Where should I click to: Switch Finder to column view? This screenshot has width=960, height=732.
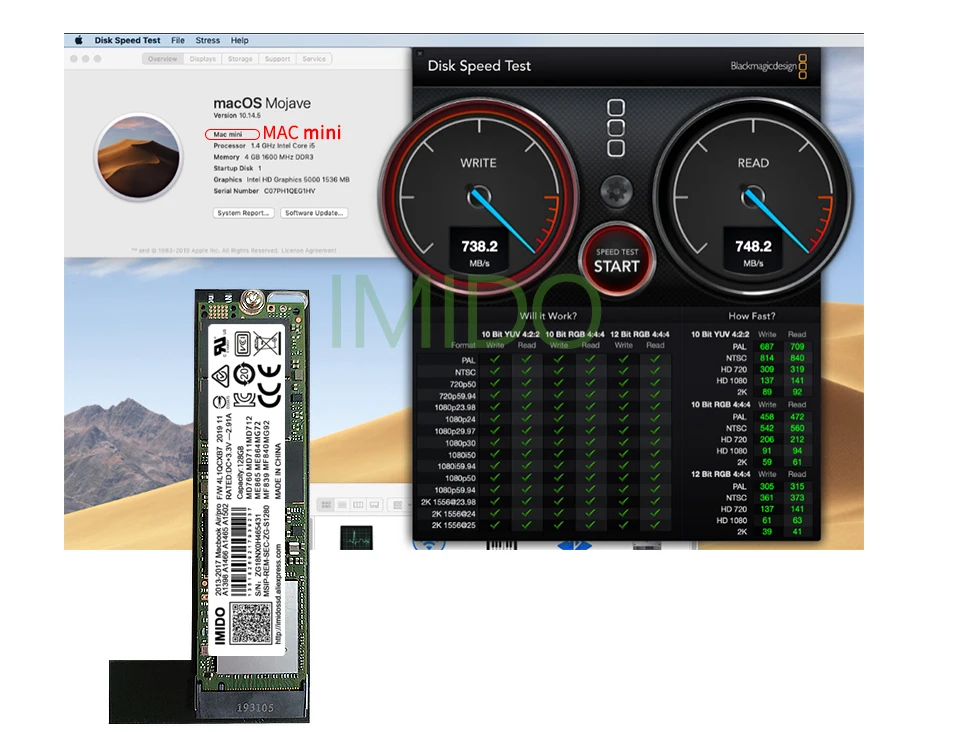tap(357, 505)
